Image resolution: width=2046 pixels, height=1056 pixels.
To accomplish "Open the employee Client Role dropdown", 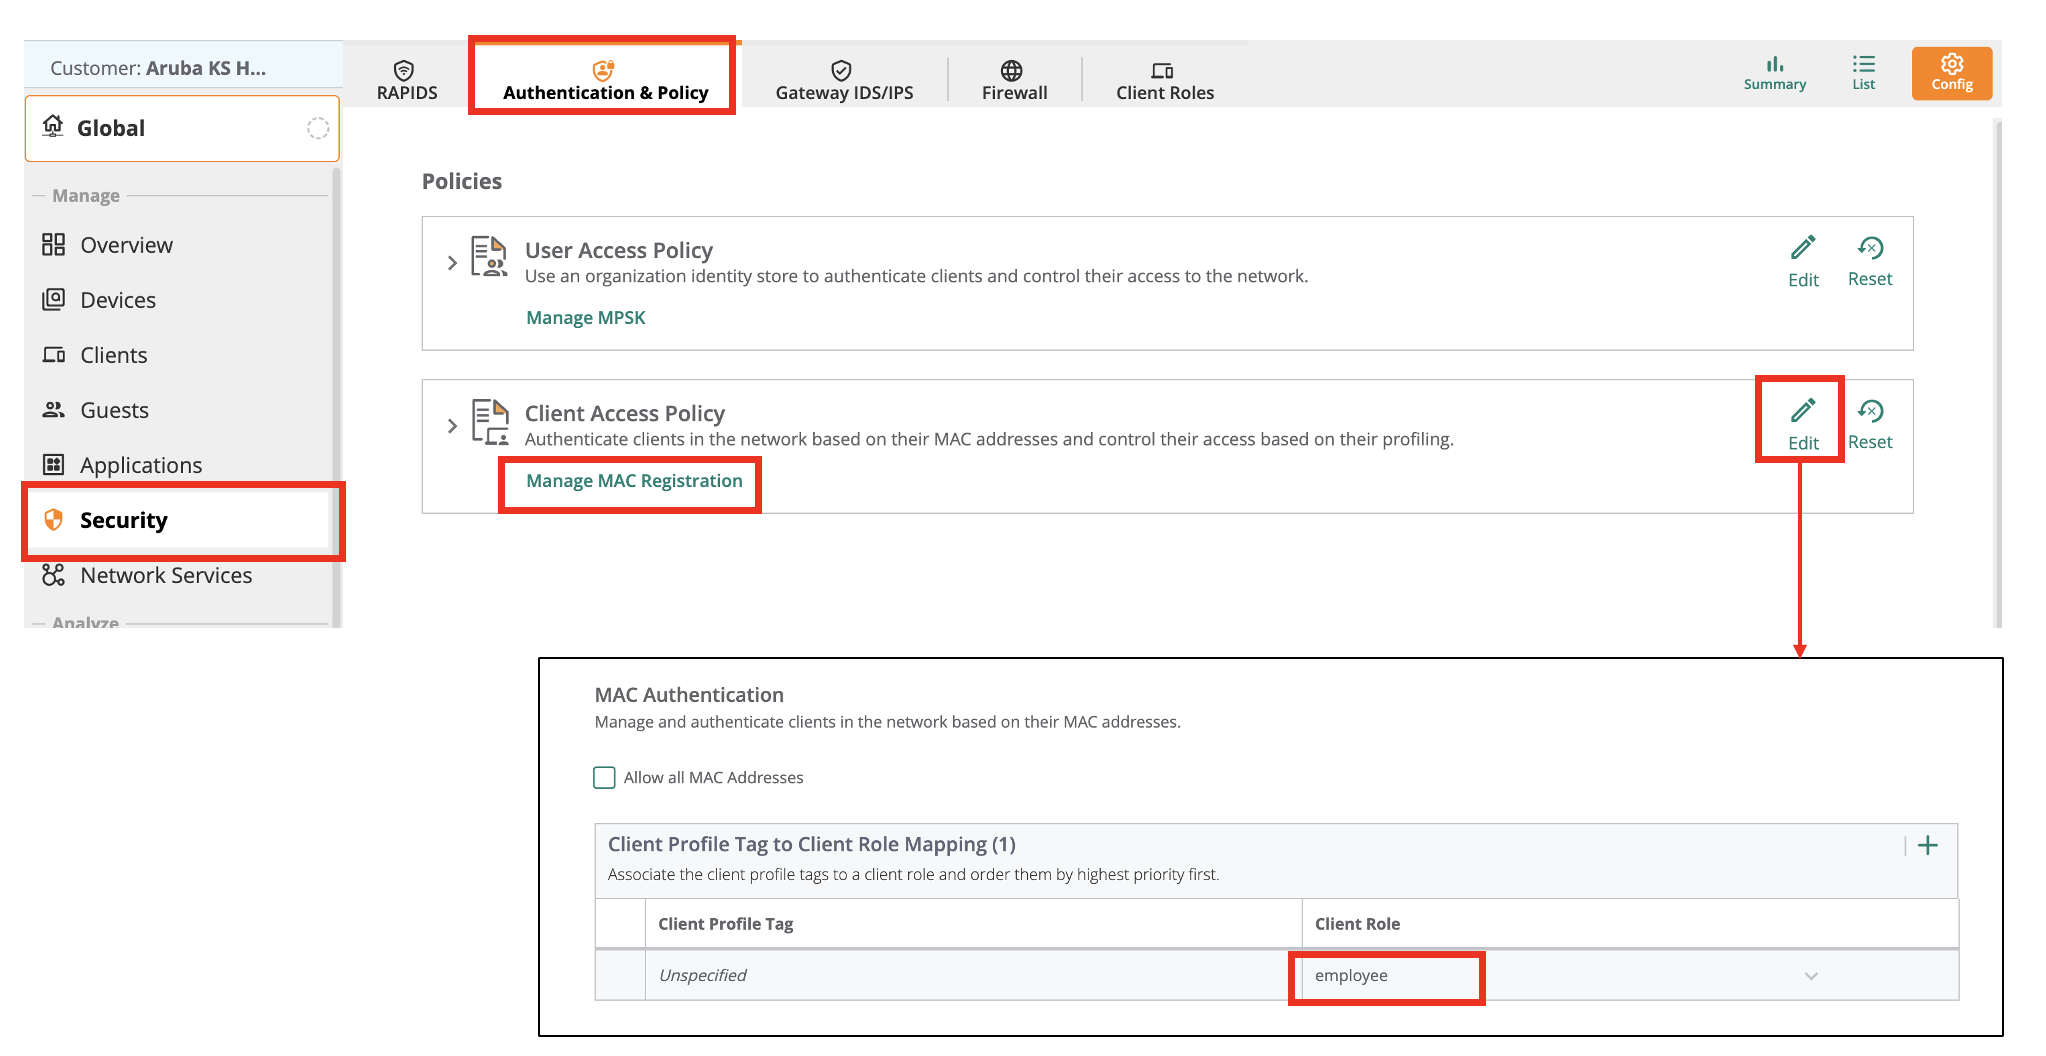I will coord(1810,976).
